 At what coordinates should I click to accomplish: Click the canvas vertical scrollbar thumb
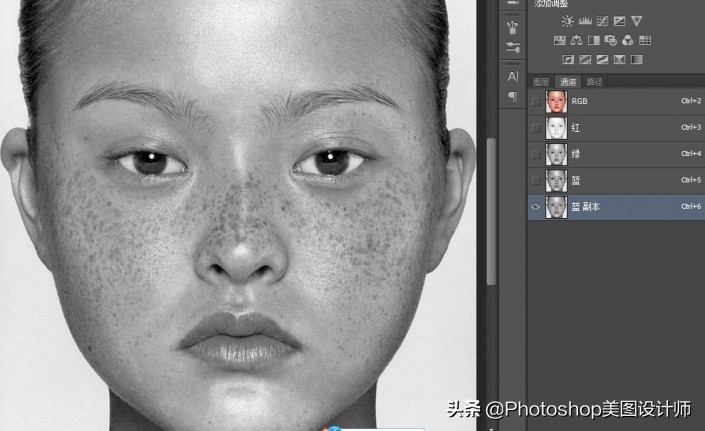point(491,211)
